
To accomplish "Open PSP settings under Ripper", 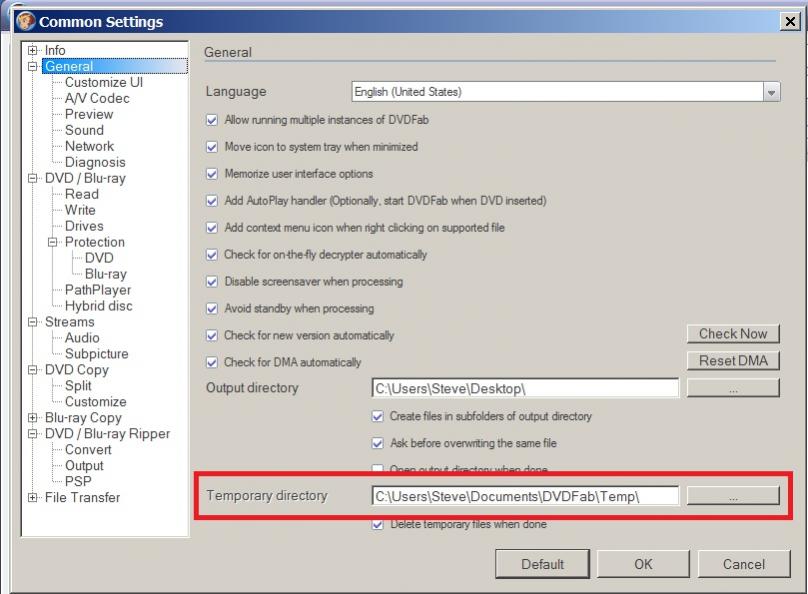I will (x=78, y=482).
